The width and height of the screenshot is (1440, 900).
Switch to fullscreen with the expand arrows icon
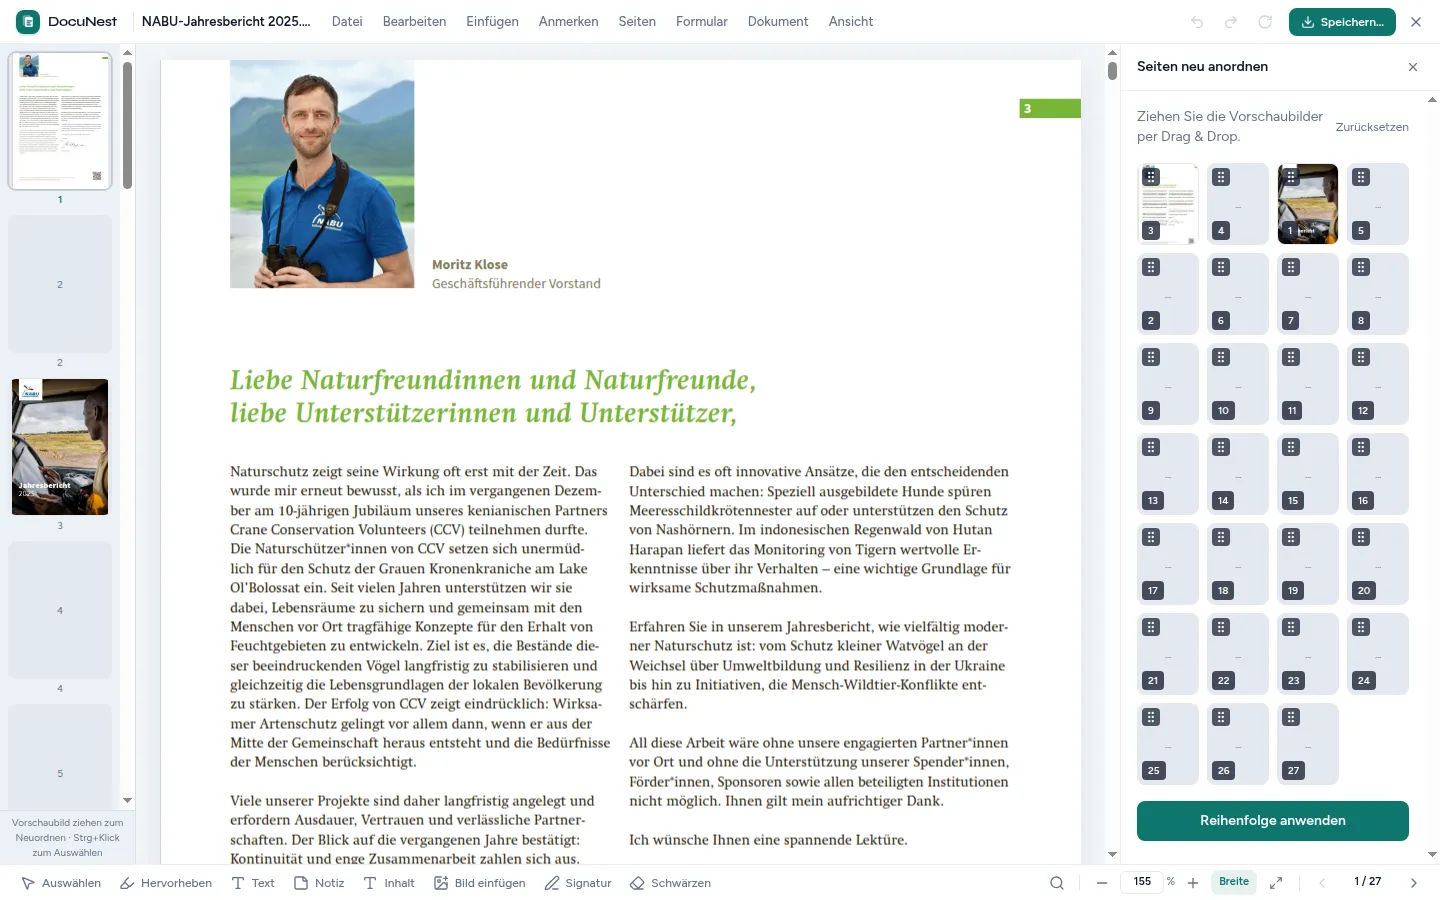pos(1276,883)
